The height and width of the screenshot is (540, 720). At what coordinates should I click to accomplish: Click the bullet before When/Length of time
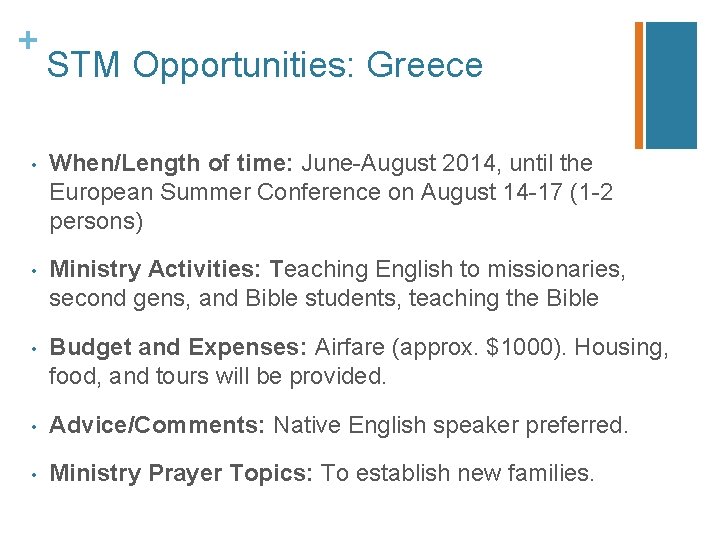click(x=34, y=165)
